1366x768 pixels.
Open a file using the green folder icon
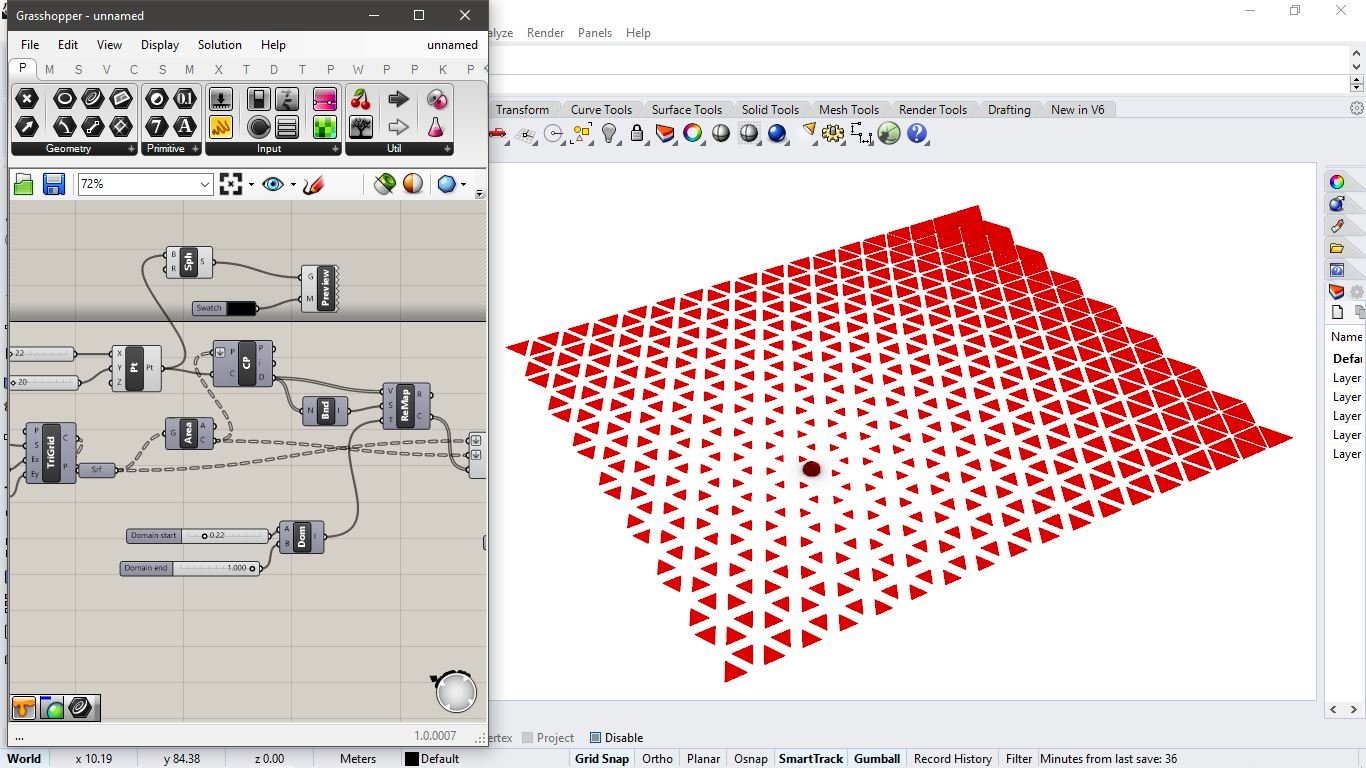22,184
